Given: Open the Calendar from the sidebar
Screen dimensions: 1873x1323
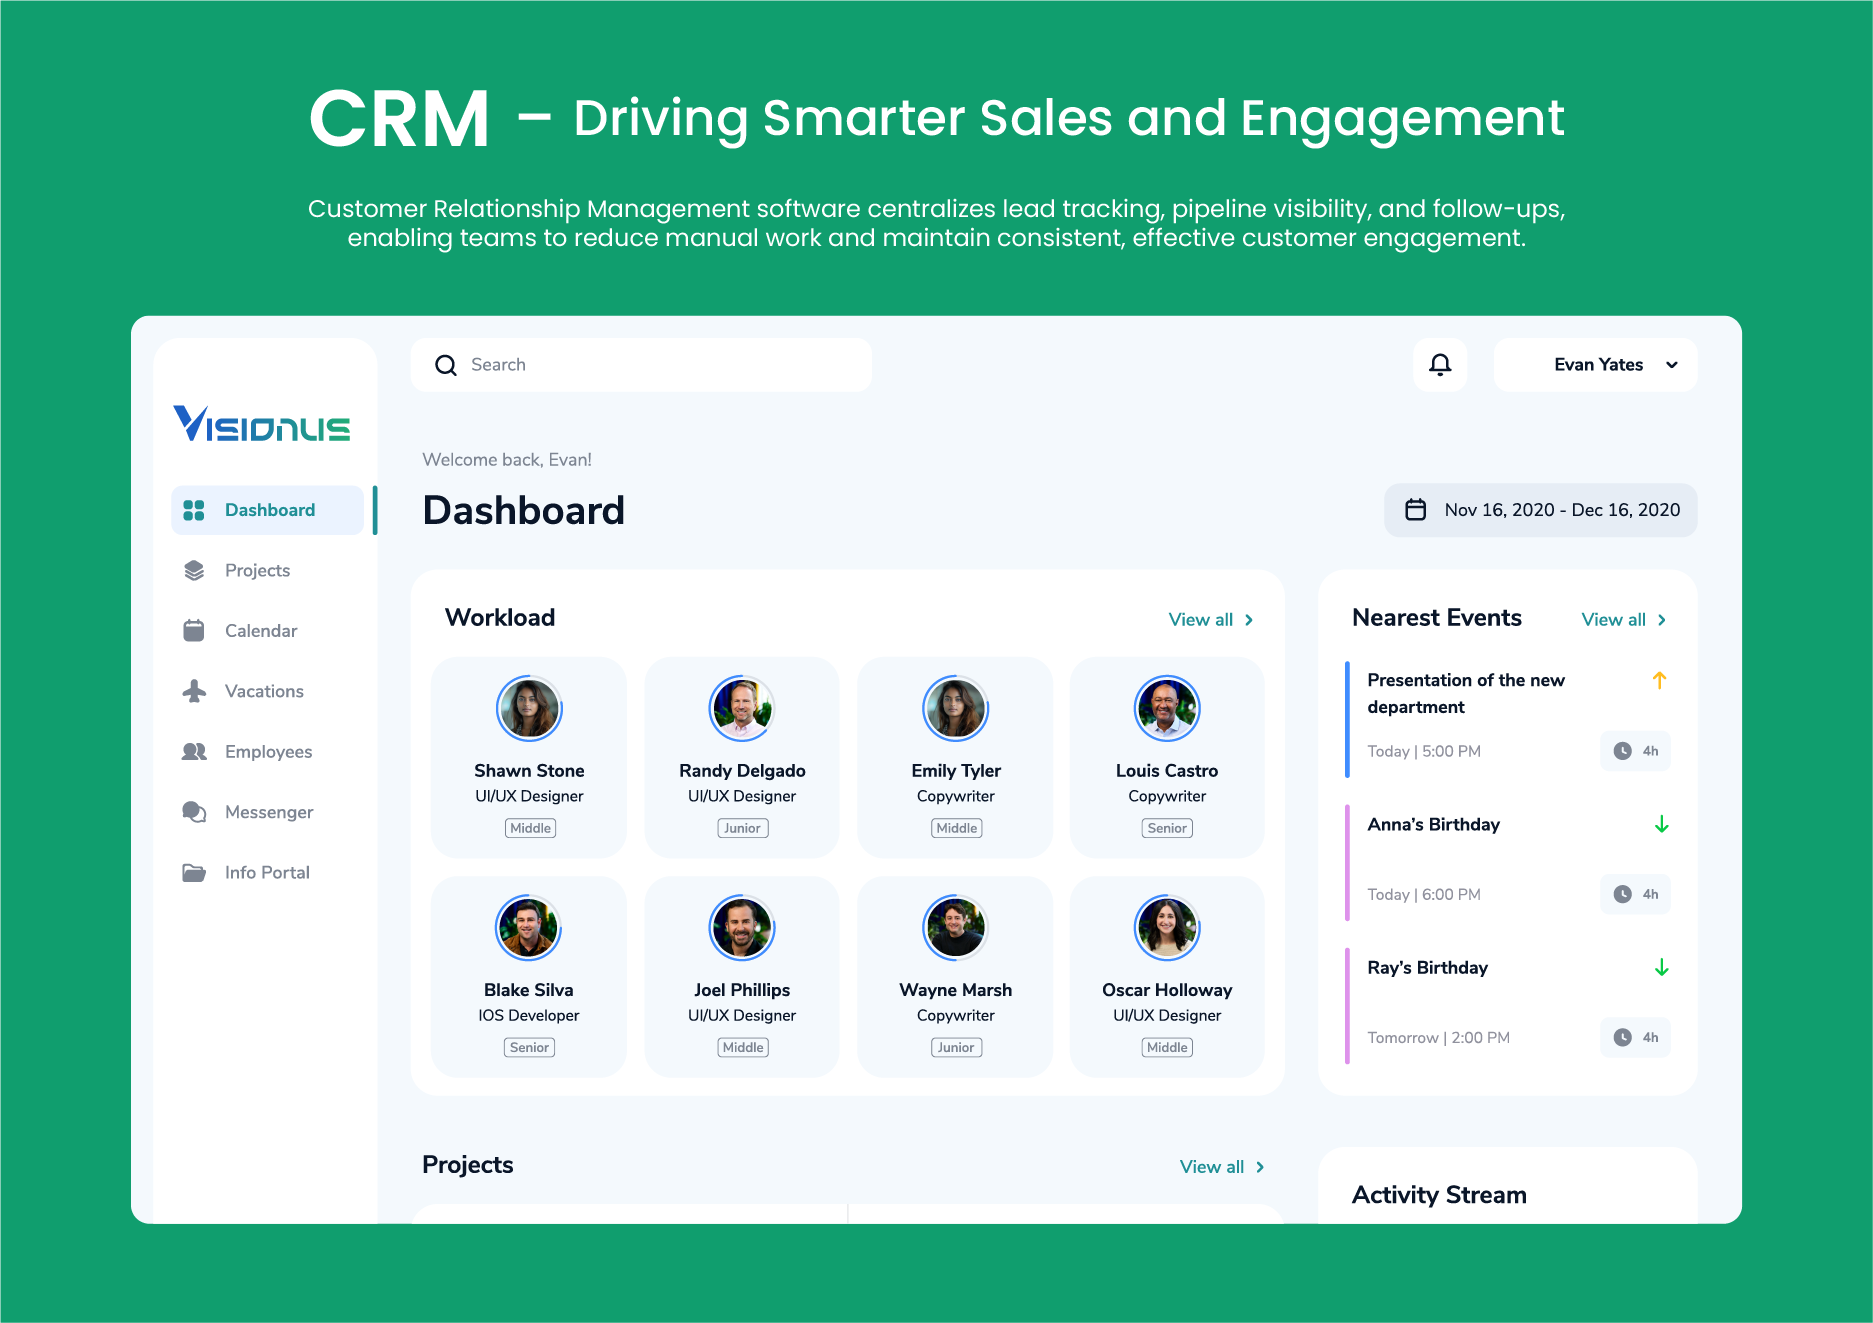Looking at the screenshot, I should click(261, 630).
